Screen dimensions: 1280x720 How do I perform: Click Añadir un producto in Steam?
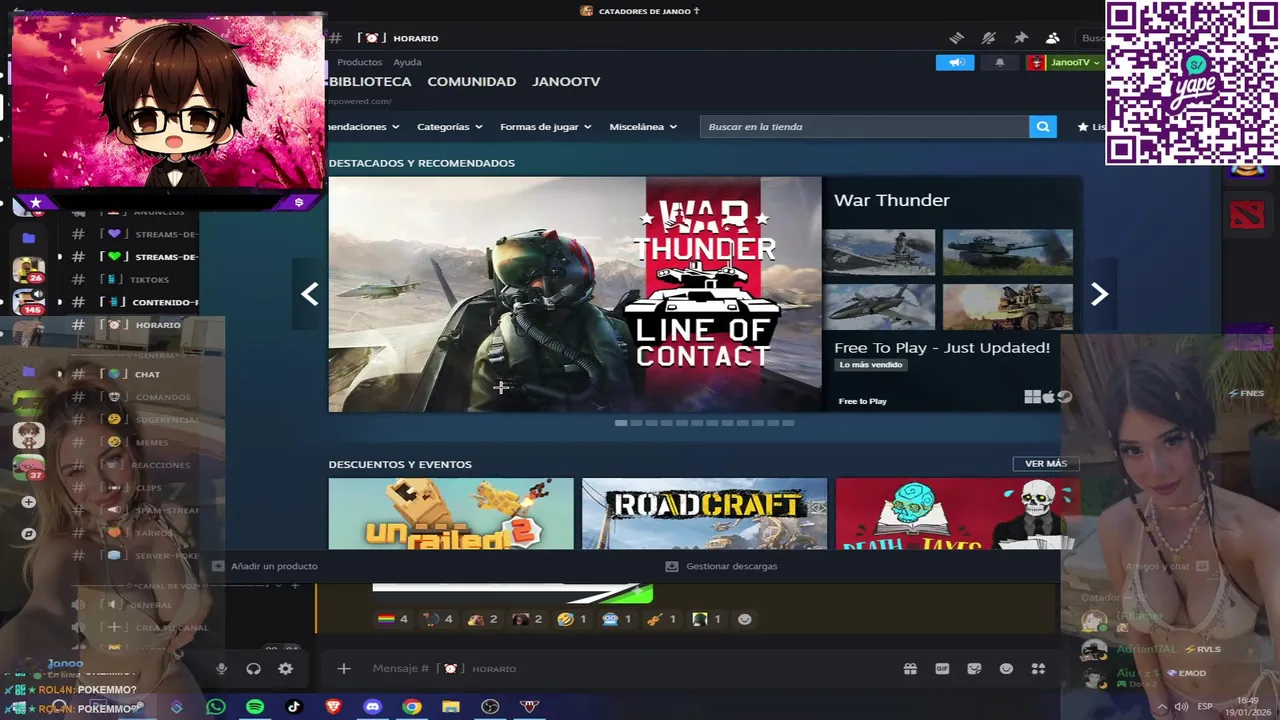tap(265, 566)
